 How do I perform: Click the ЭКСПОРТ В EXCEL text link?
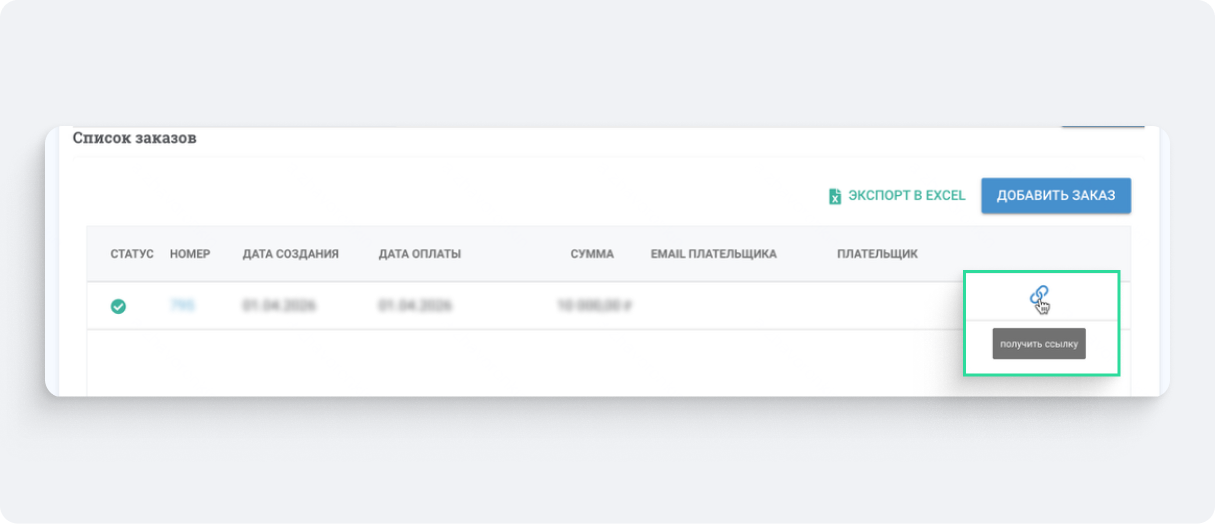pos(906,196)
